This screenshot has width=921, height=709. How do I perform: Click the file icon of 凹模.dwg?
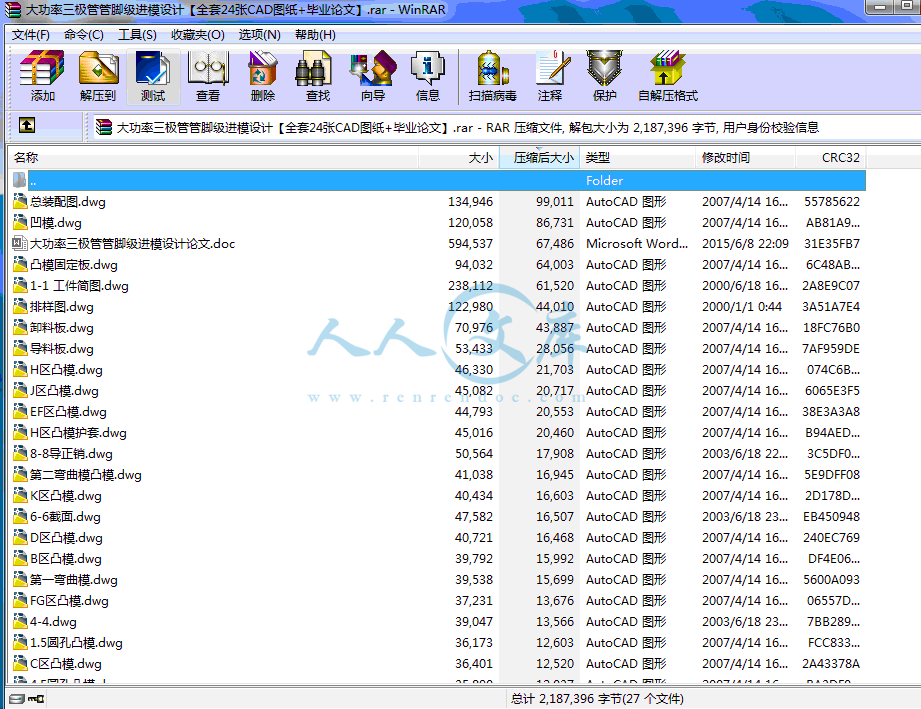tap(20, 222)
